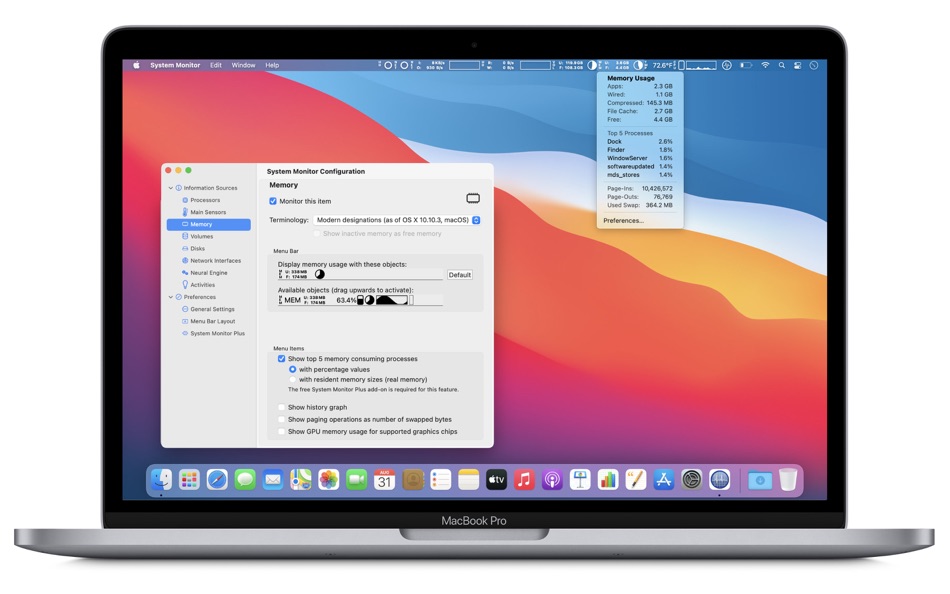This screenshot has width=950, height=594.
Task: Select with resident memory sizes option
Action: pos(293,379)
